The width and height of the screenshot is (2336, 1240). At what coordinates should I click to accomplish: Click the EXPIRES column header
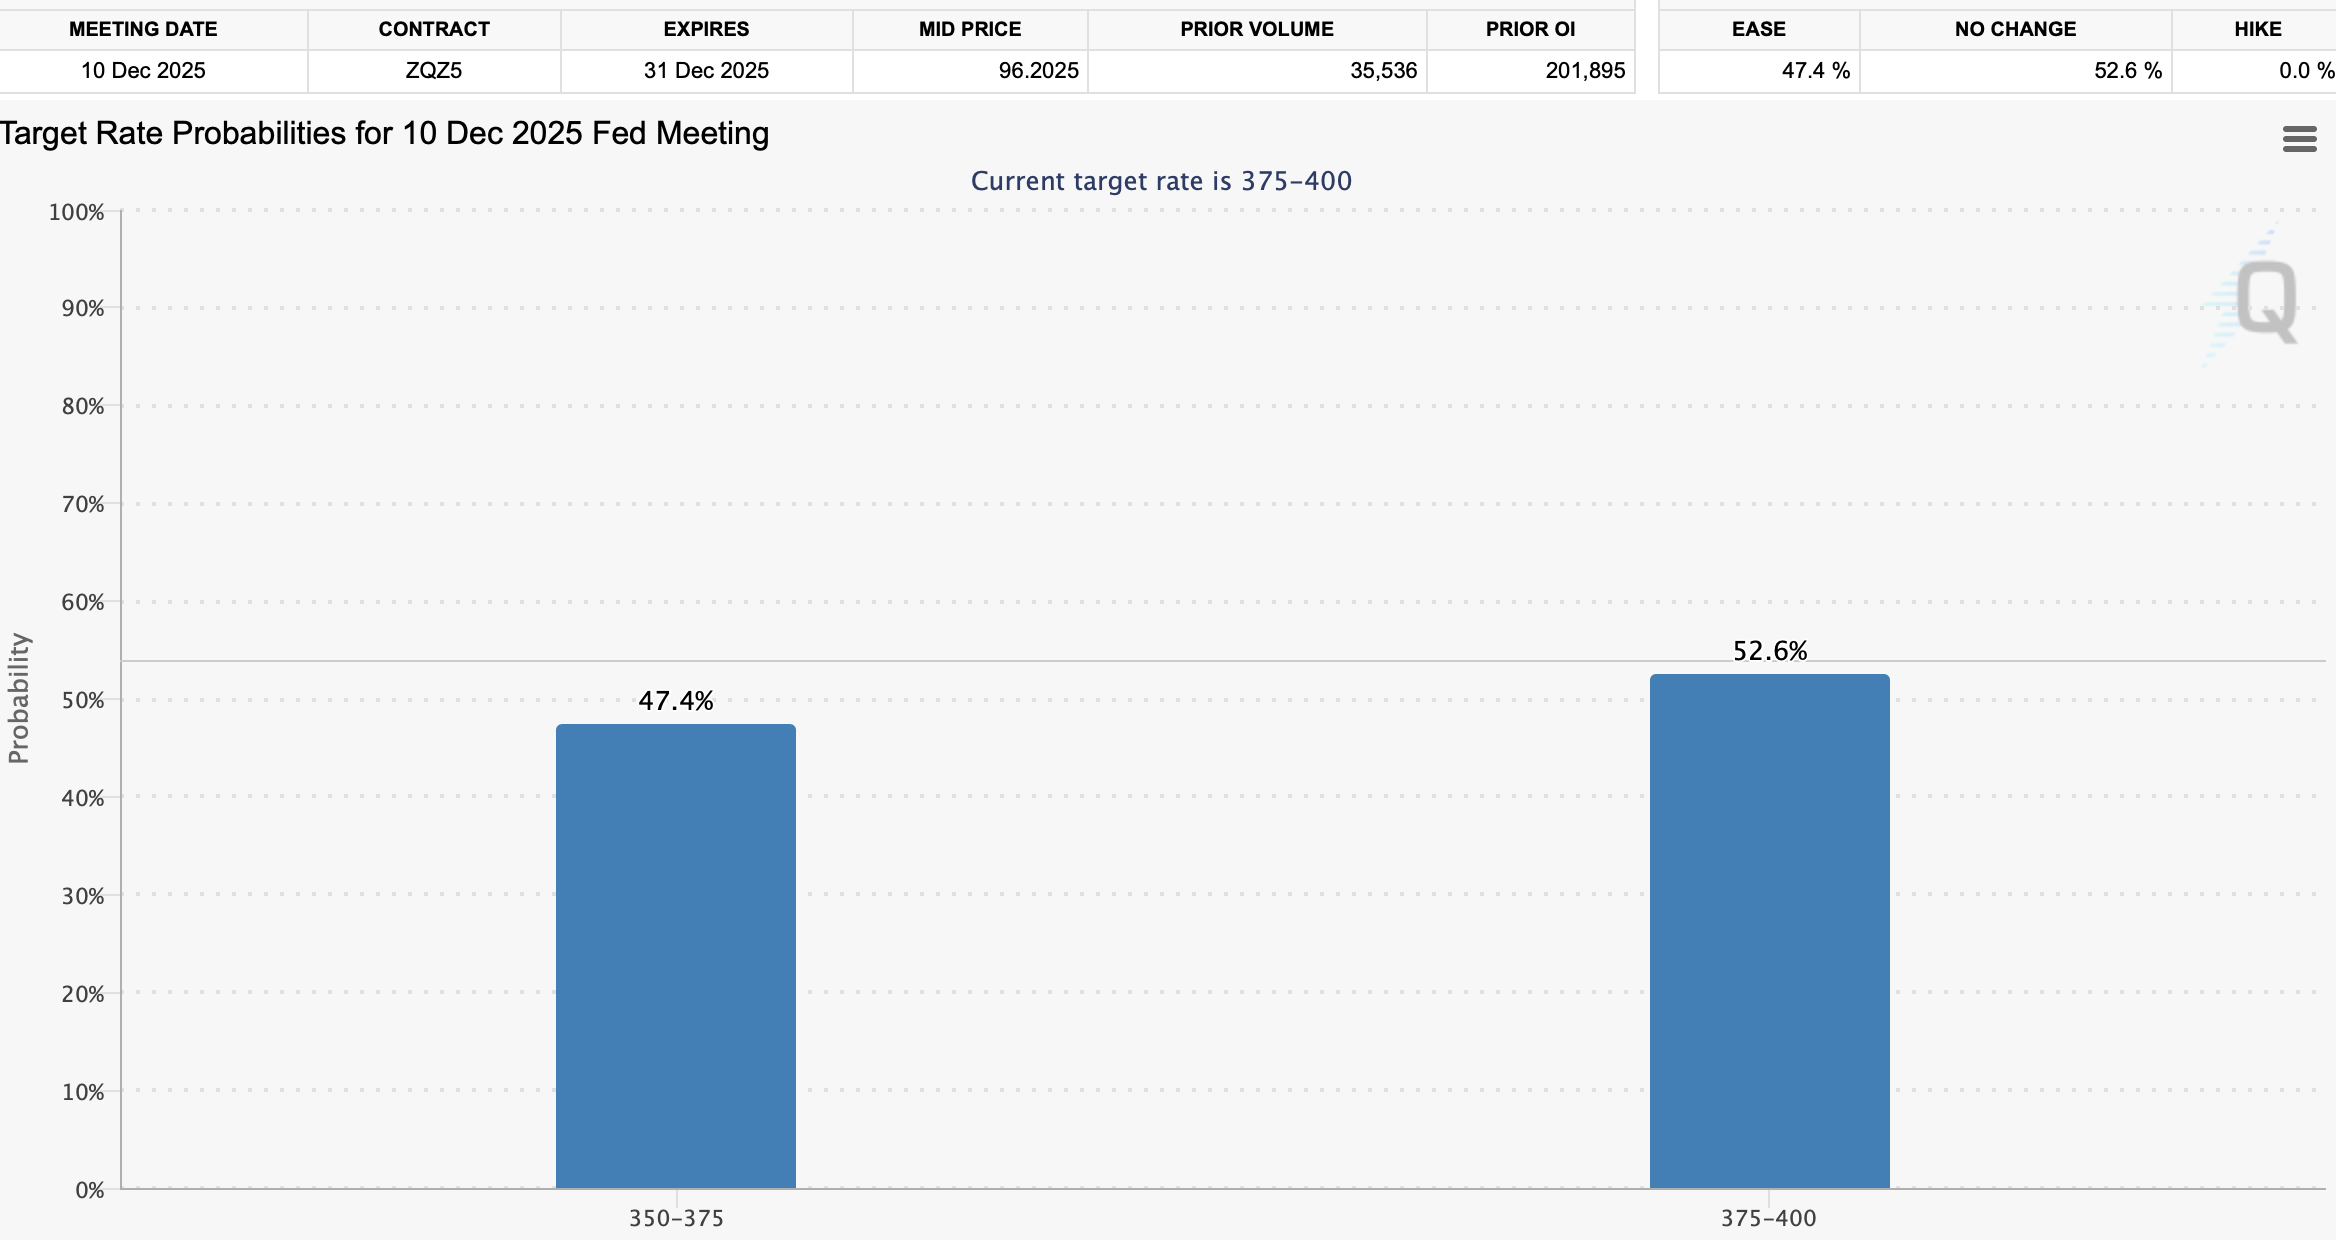point(706,29)
